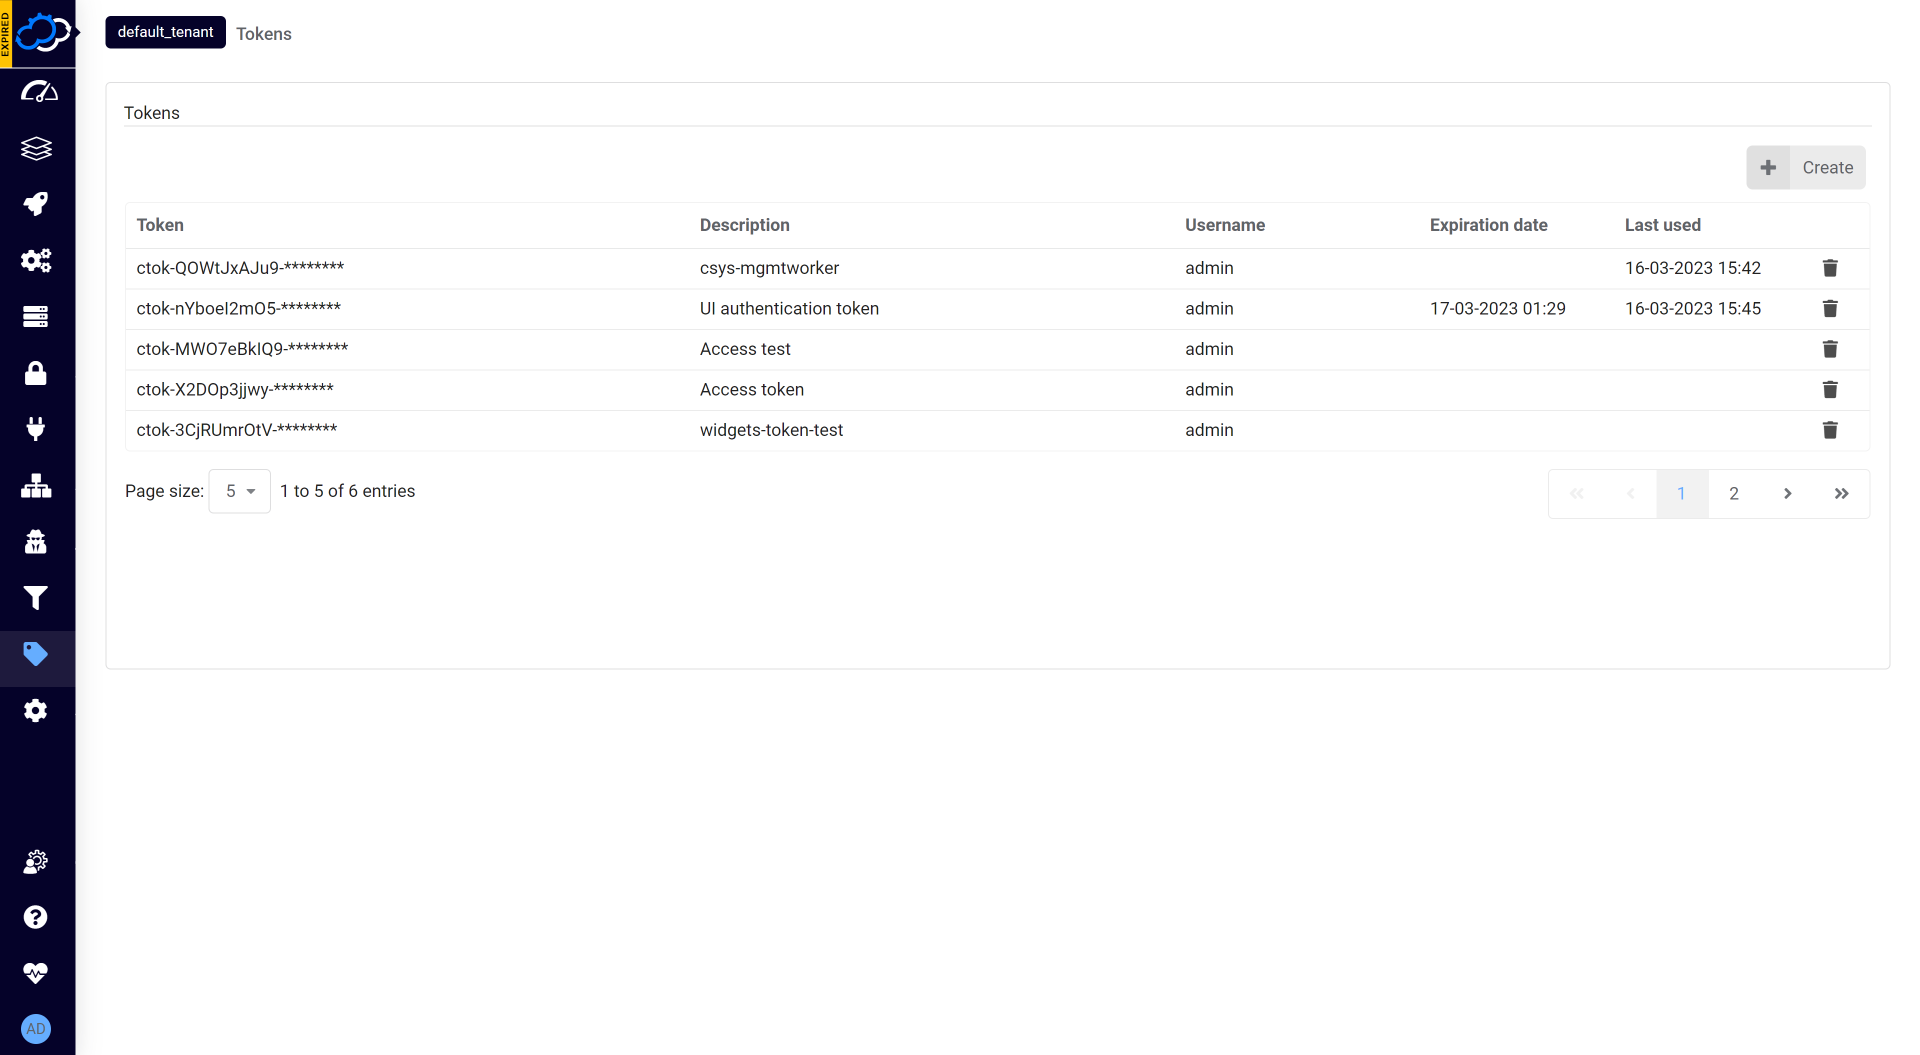Screen dimensions: 1920x1055
Task: Open the help question mark icon
Action: point(36,917)
